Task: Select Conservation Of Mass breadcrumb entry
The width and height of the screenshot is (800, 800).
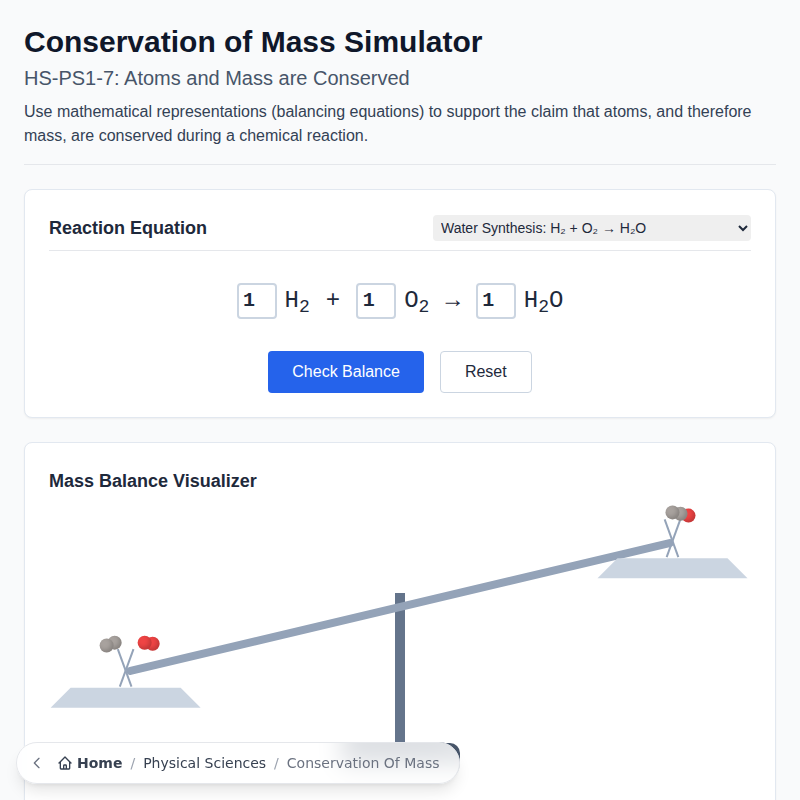Action: click(363, 762)
